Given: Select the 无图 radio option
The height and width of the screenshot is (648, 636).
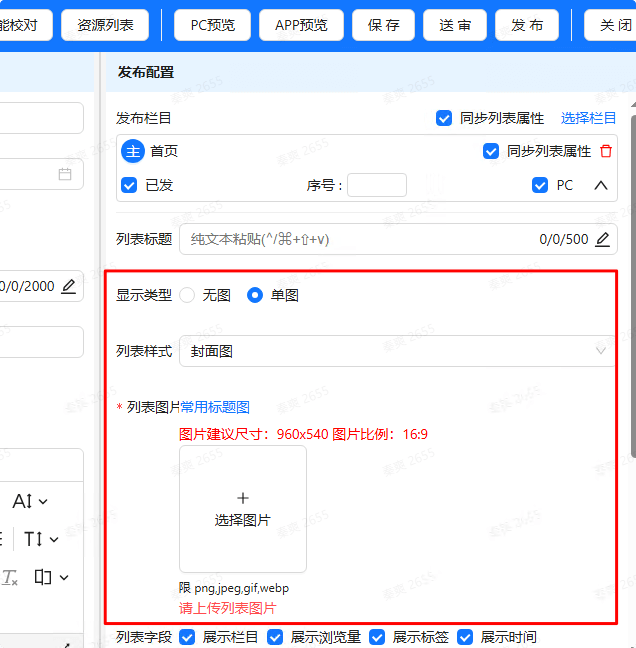Looking at the screenshot, I should [187, 295].
